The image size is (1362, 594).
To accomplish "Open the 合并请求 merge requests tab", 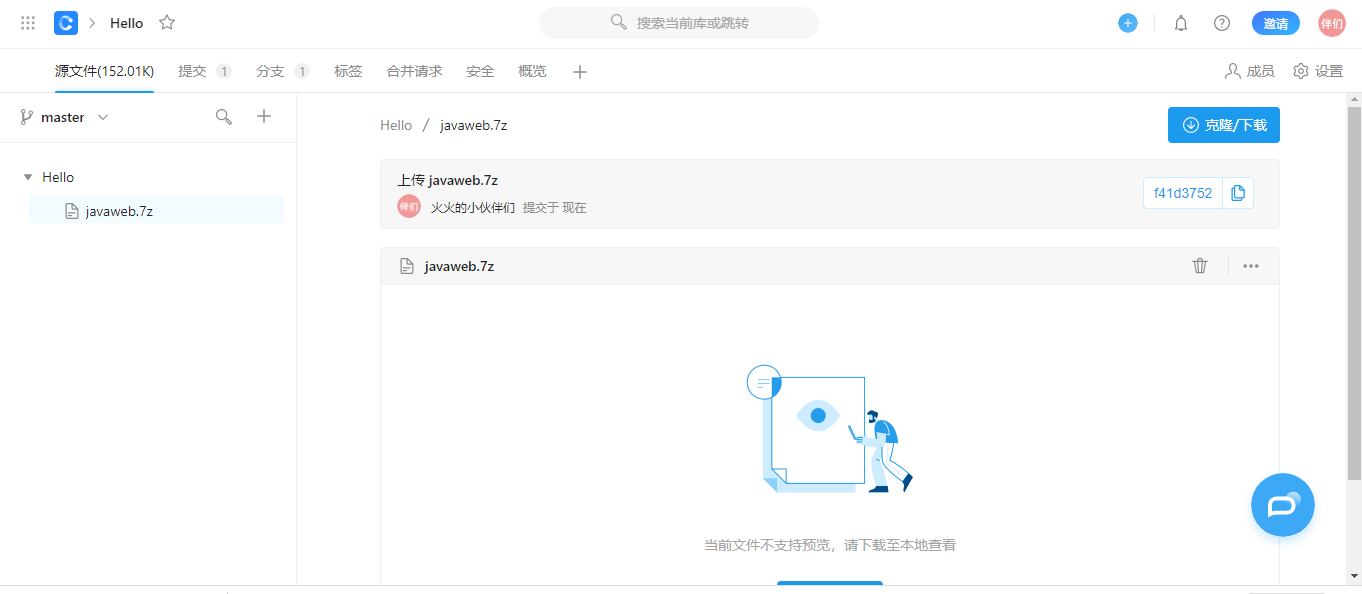I will [x=413, y=71].
